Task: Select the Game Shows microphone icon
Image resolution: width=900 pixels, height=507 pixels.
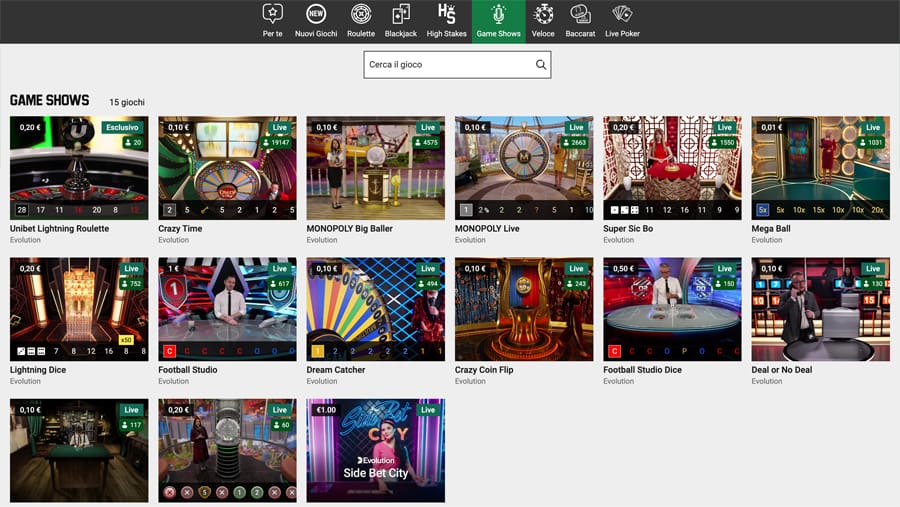Action: [498, 14]
